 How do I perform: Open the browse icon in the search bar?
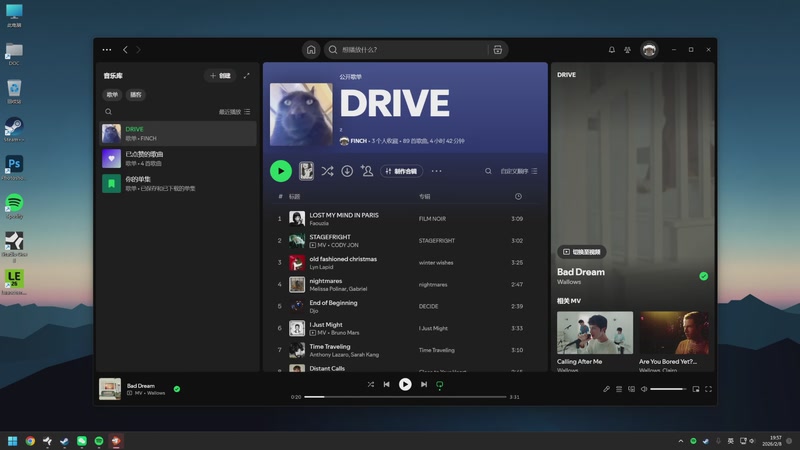pyautogui.click(x=497, y=49)
